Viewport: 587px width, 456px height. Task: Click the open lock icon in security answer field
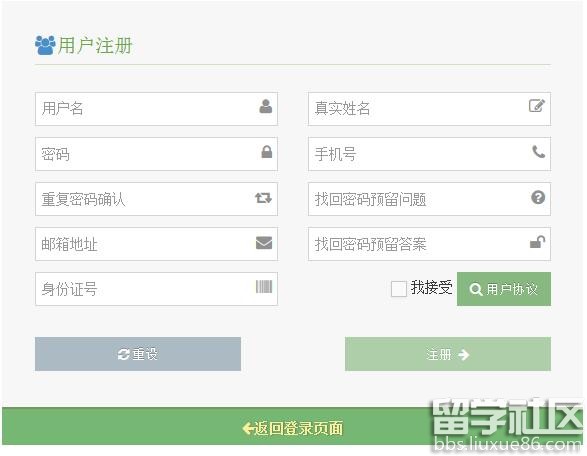538,242
